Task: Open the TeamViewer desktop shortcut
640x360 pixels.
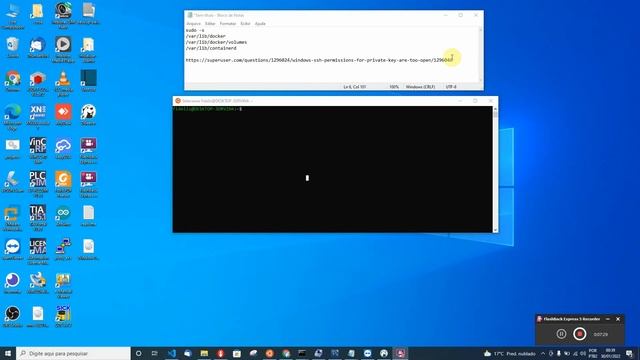Action: coord(13,249)
